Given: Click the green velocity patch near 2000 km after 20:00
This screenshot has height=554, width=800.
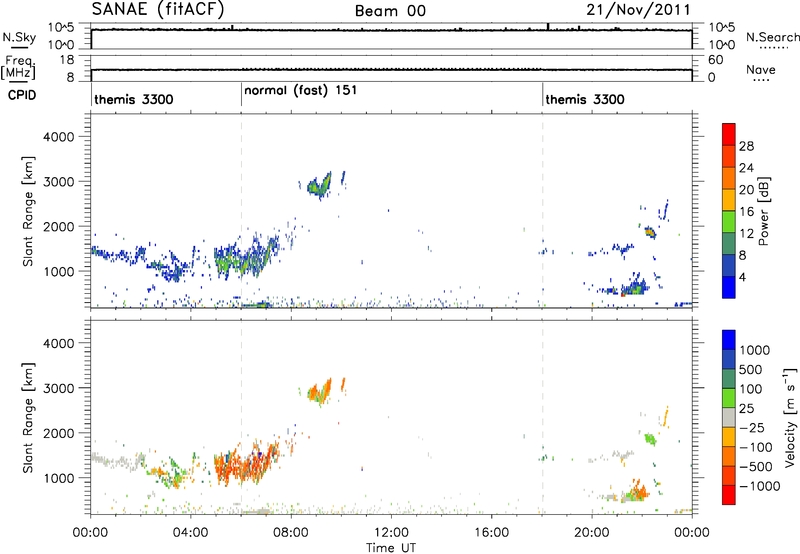Looking at the screenshot, I should tap(650, 438).
